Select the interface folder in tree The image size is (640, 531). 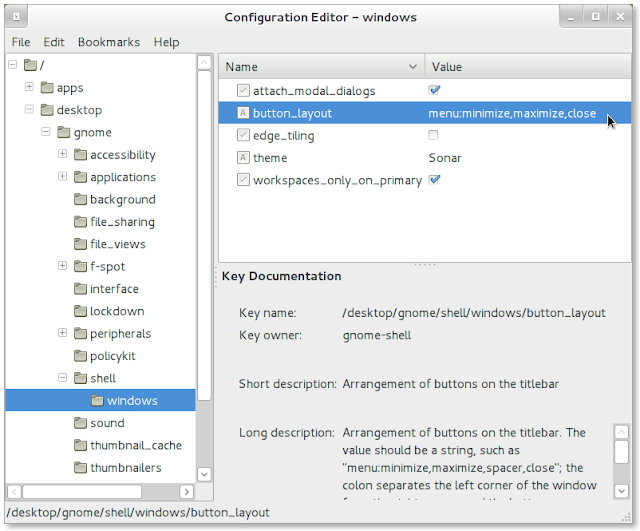point(114,289)
